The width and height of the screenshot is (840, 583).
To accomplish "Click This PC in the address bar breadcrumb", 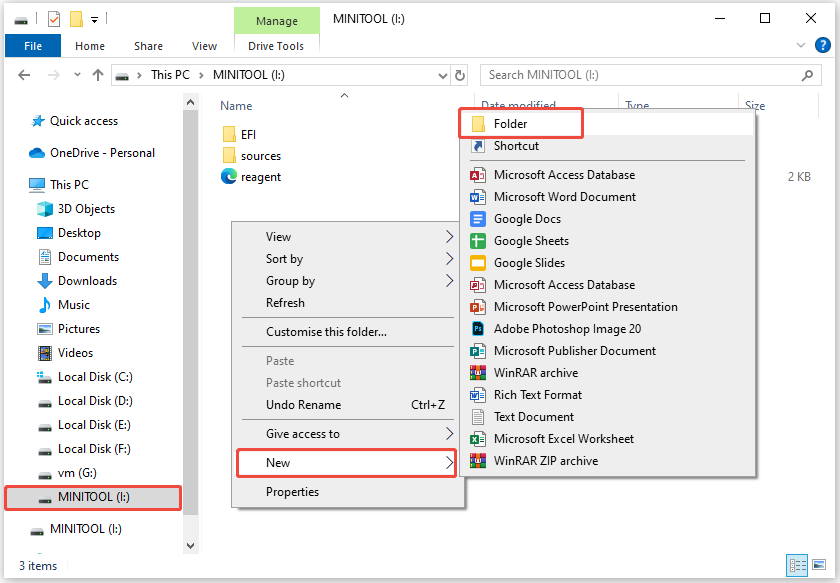I will 170,75.
